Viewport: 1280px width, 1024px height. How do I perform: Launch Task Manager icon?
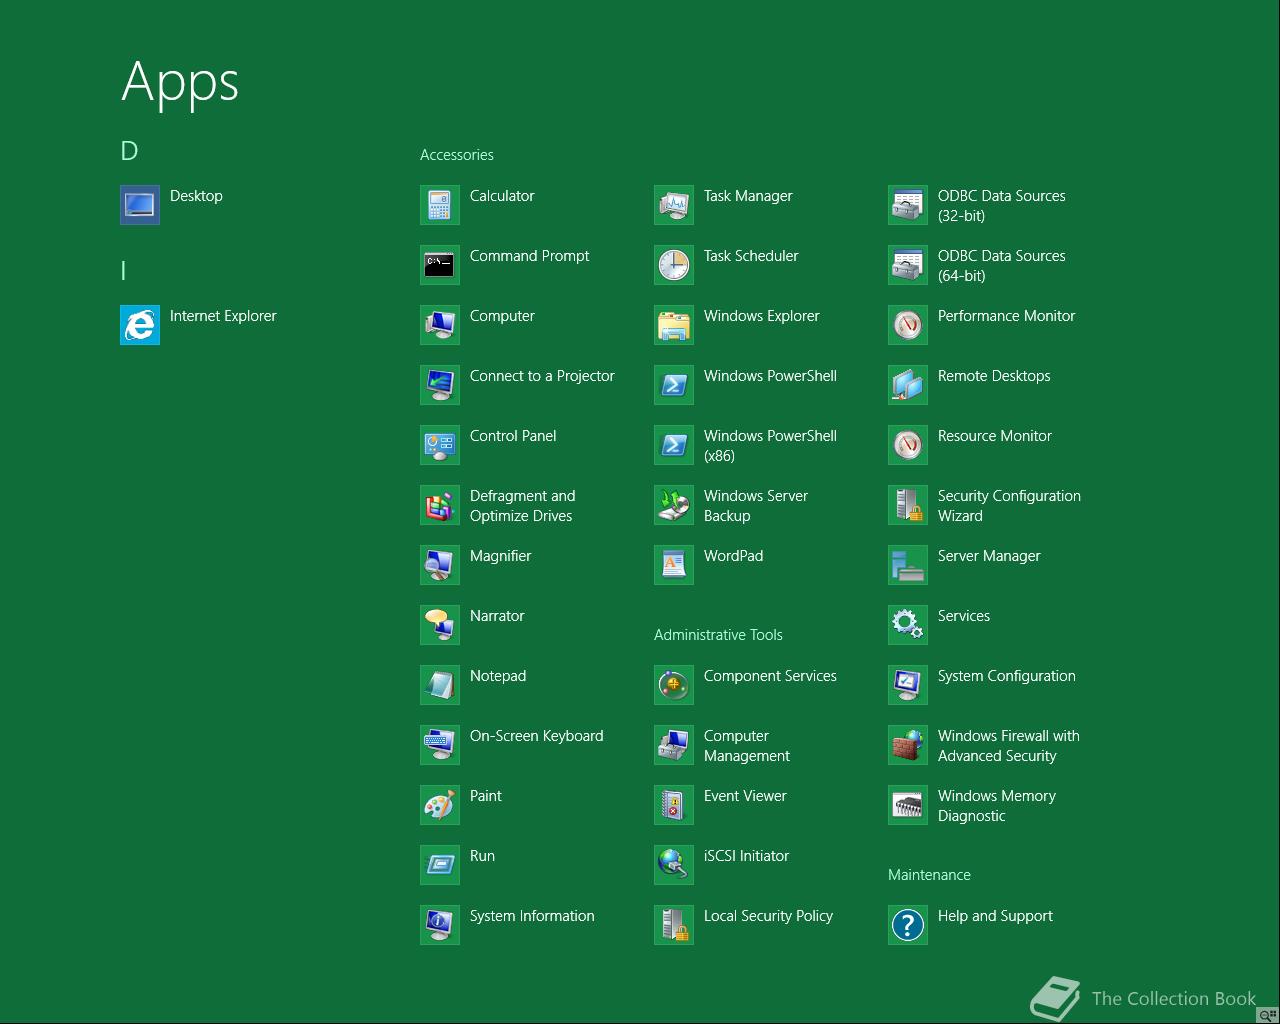click(x=674, y=205)
